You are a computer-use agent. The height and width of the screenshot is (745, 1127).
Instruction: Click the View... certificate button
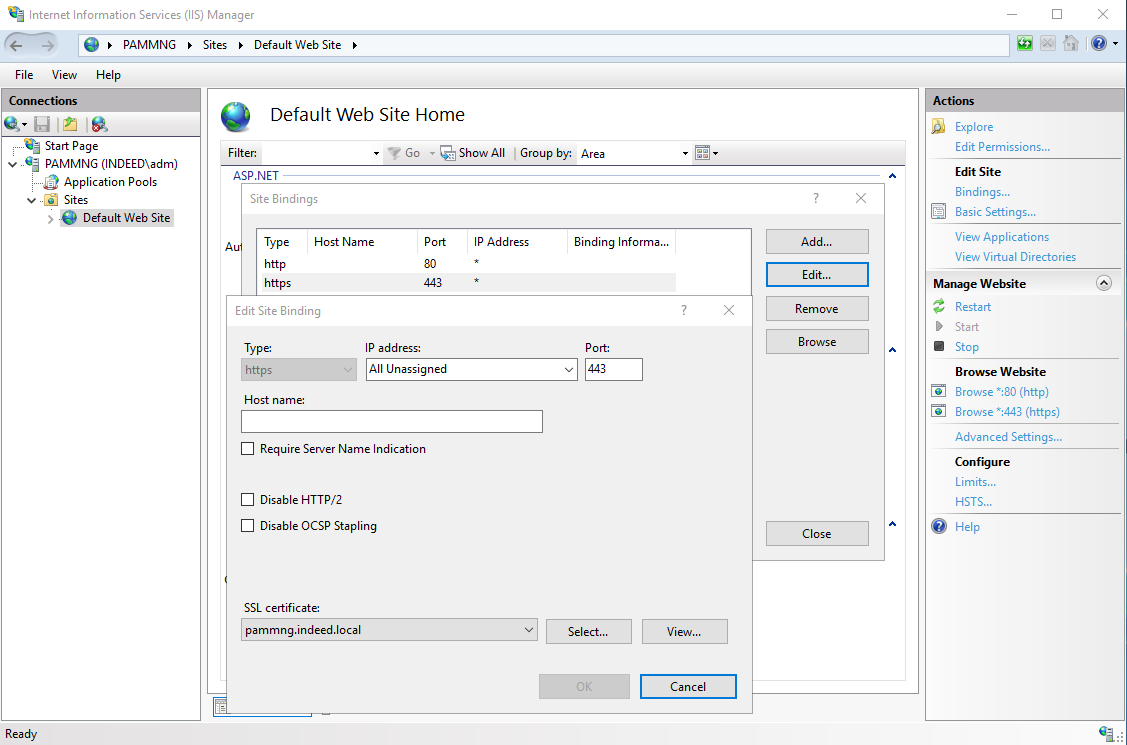coord(684,632)
